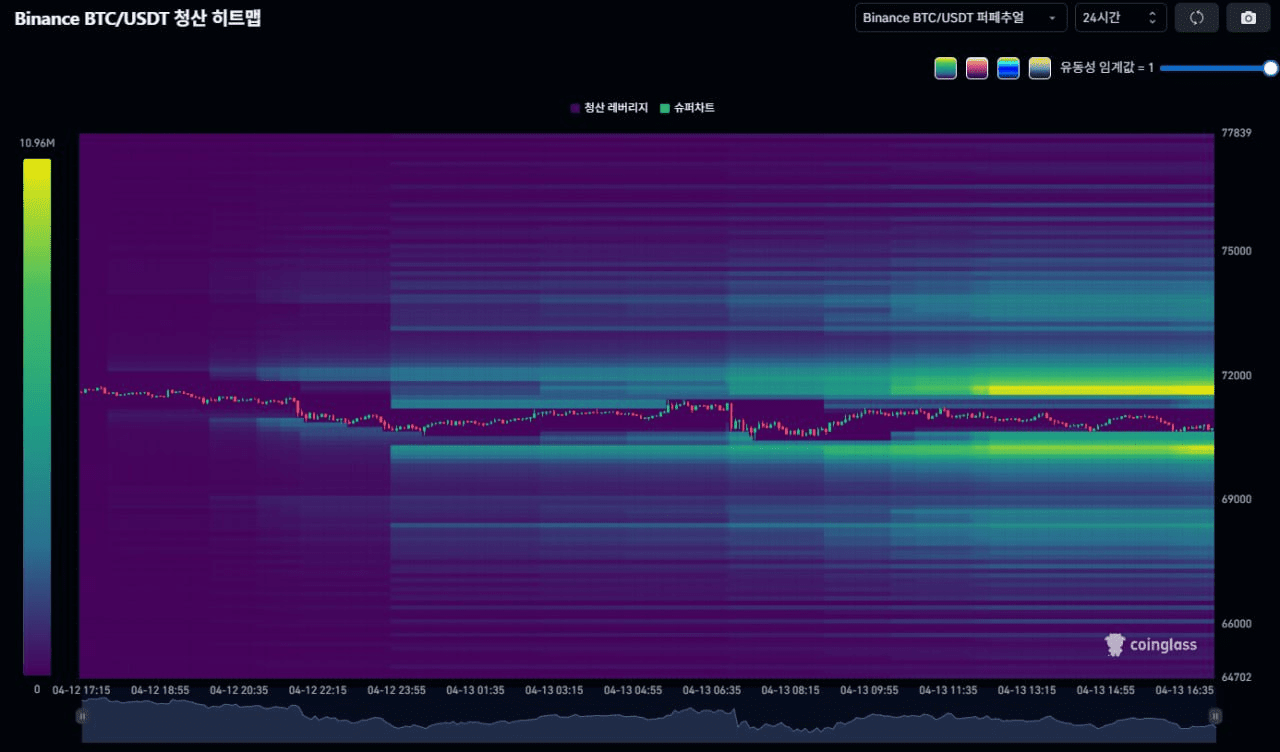Click the 04-13 09:55 time axis label
The height and width of the screenshot is (752, 1280).
point(869,690)
